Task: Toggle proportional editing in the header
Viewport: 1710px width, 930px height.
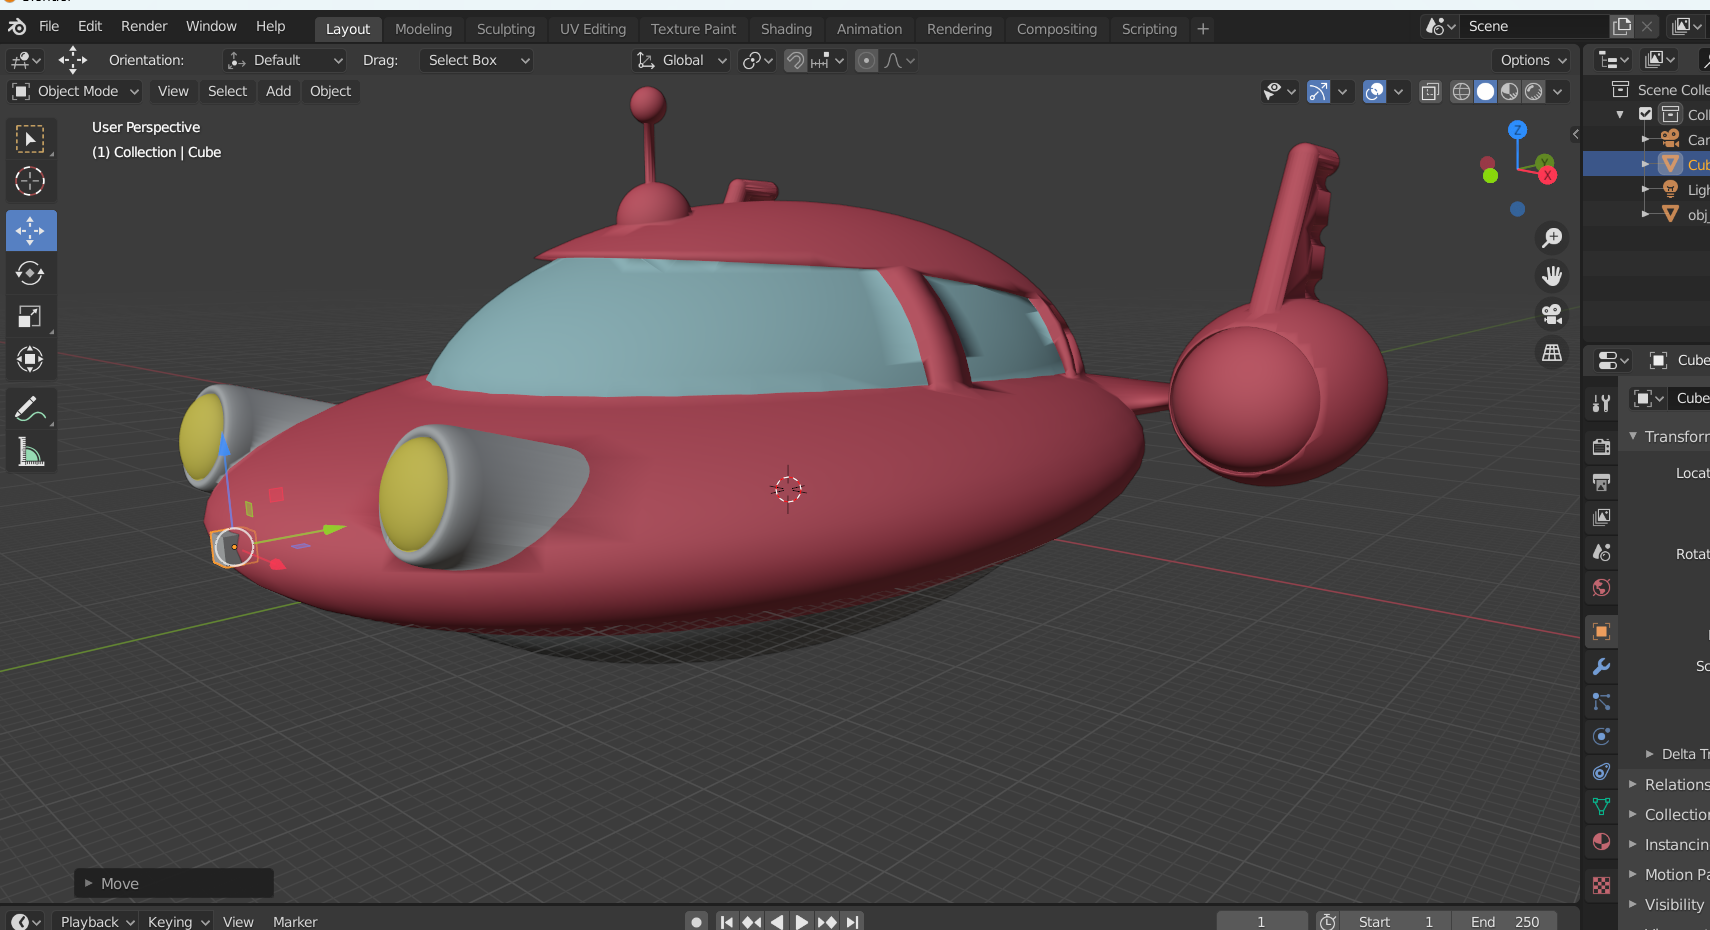Action: pyautogui.click(x=867, y=60)
